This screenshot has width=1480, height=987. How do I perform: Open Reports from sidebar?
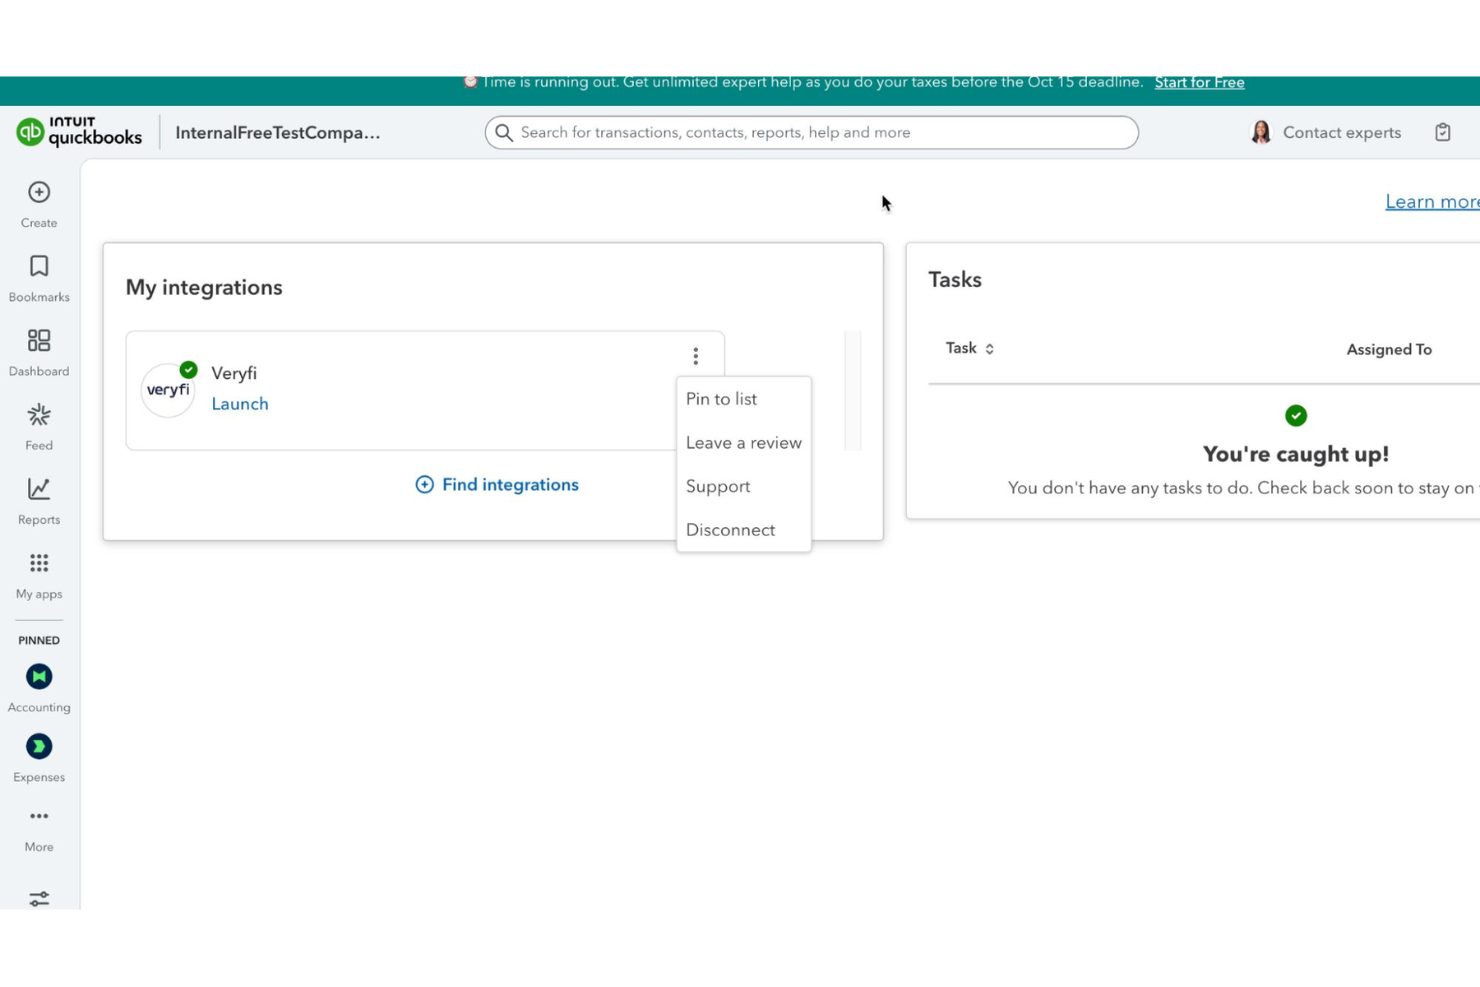39,500
